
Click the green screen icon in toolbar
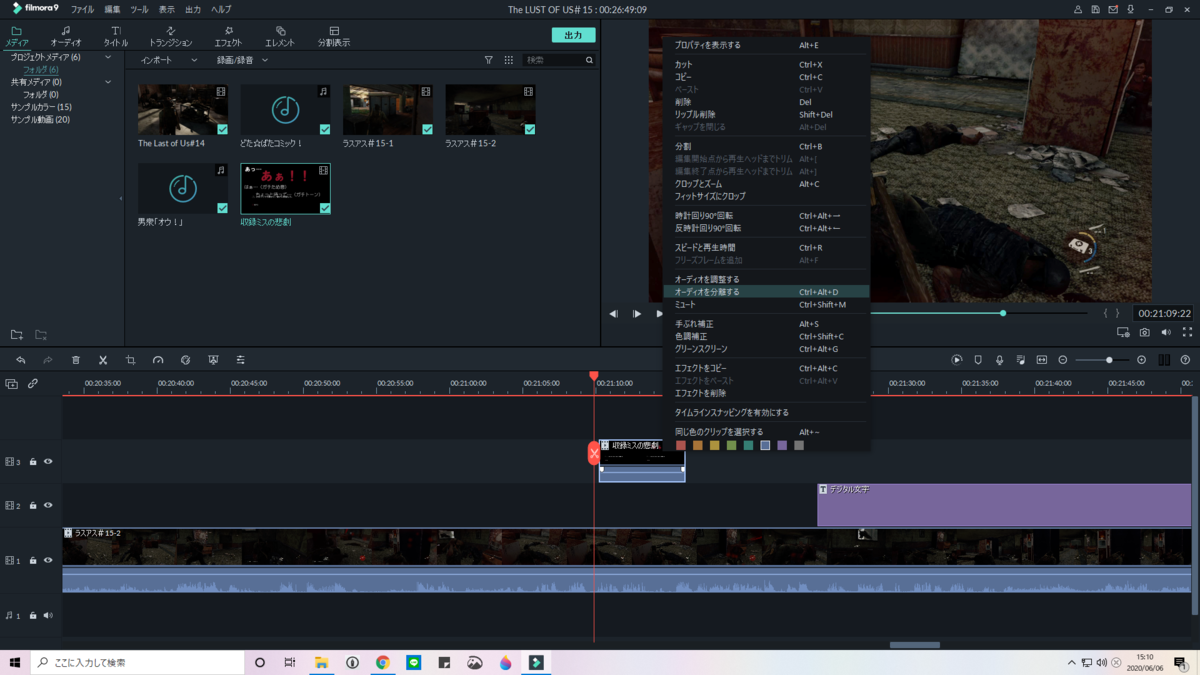213,360
